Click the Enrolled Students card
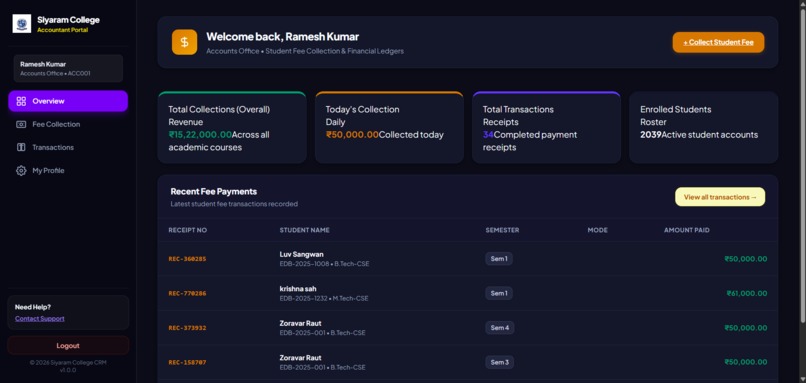The width and height of the screenshot is (806, 383). tap(704, 127)
